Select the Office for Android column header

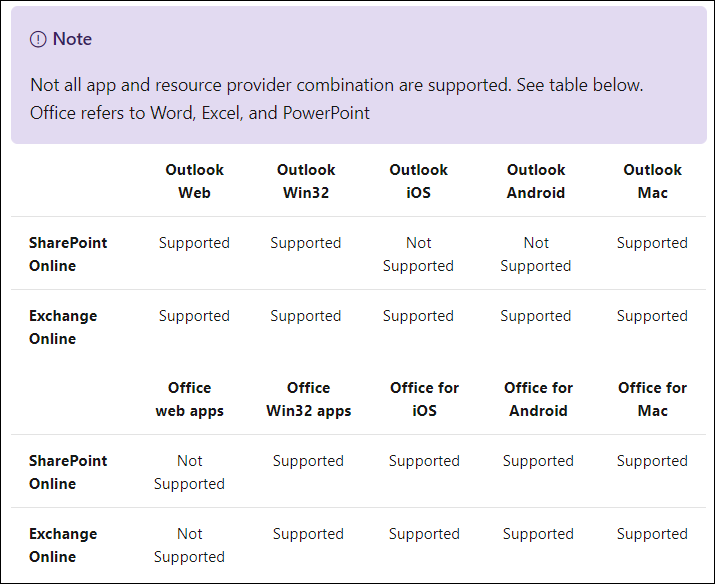539,399
